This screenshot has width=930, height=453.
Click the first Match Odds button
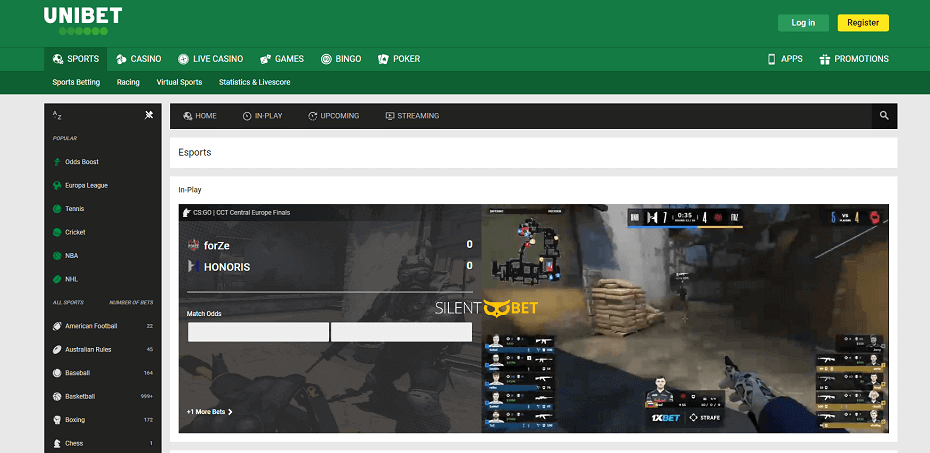point(258,332)
